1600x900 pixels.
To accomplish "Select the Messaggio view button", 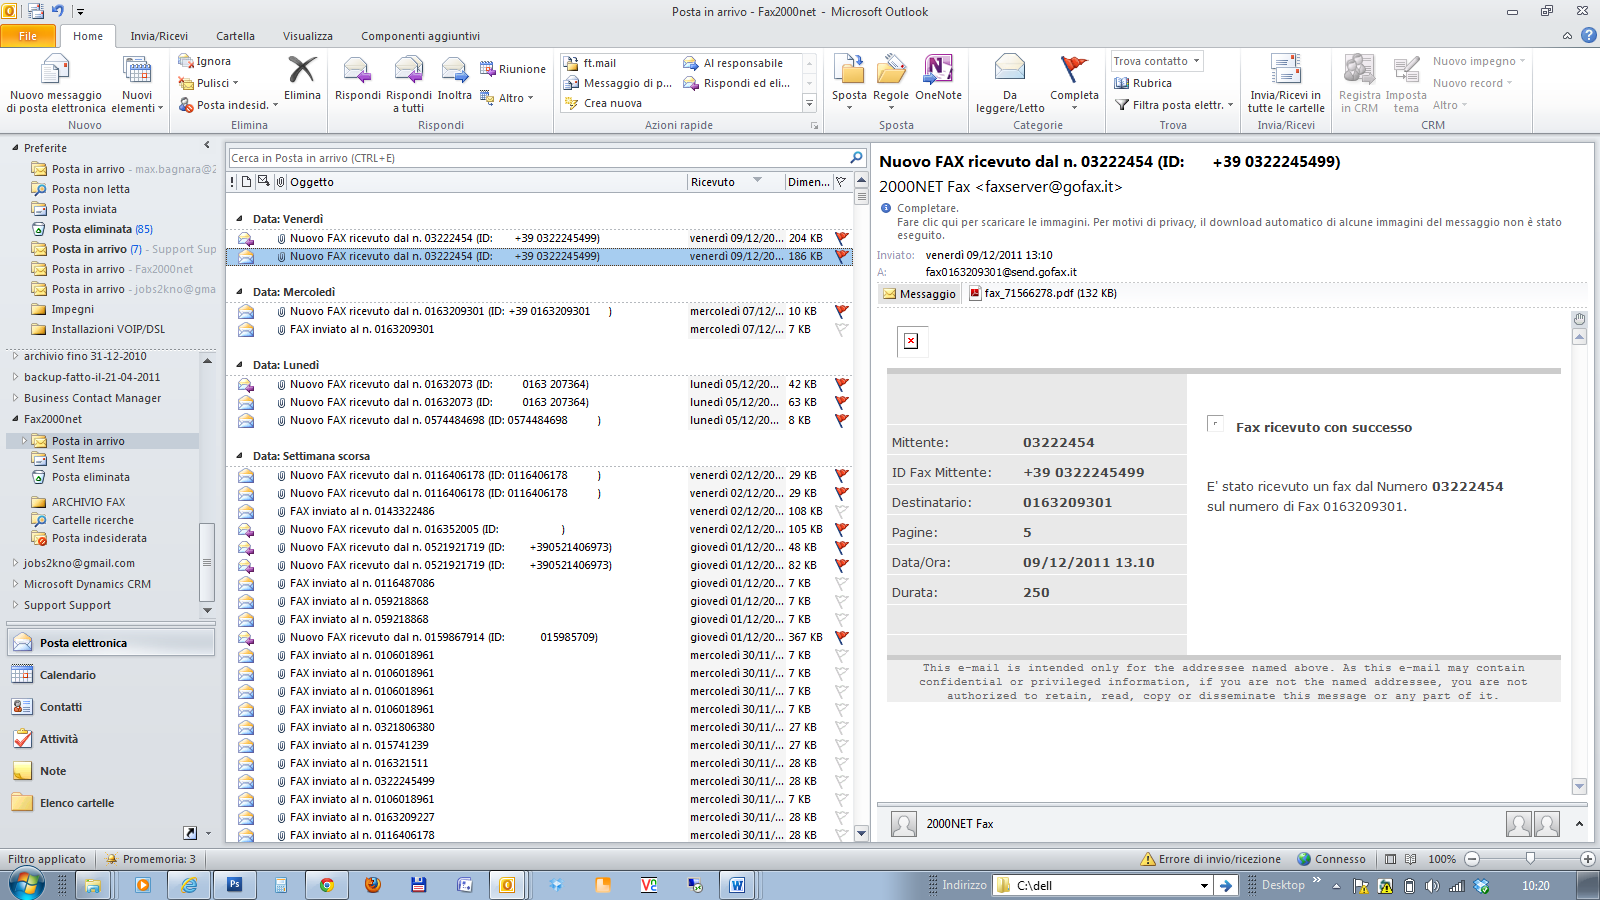I will coord(919,294).
